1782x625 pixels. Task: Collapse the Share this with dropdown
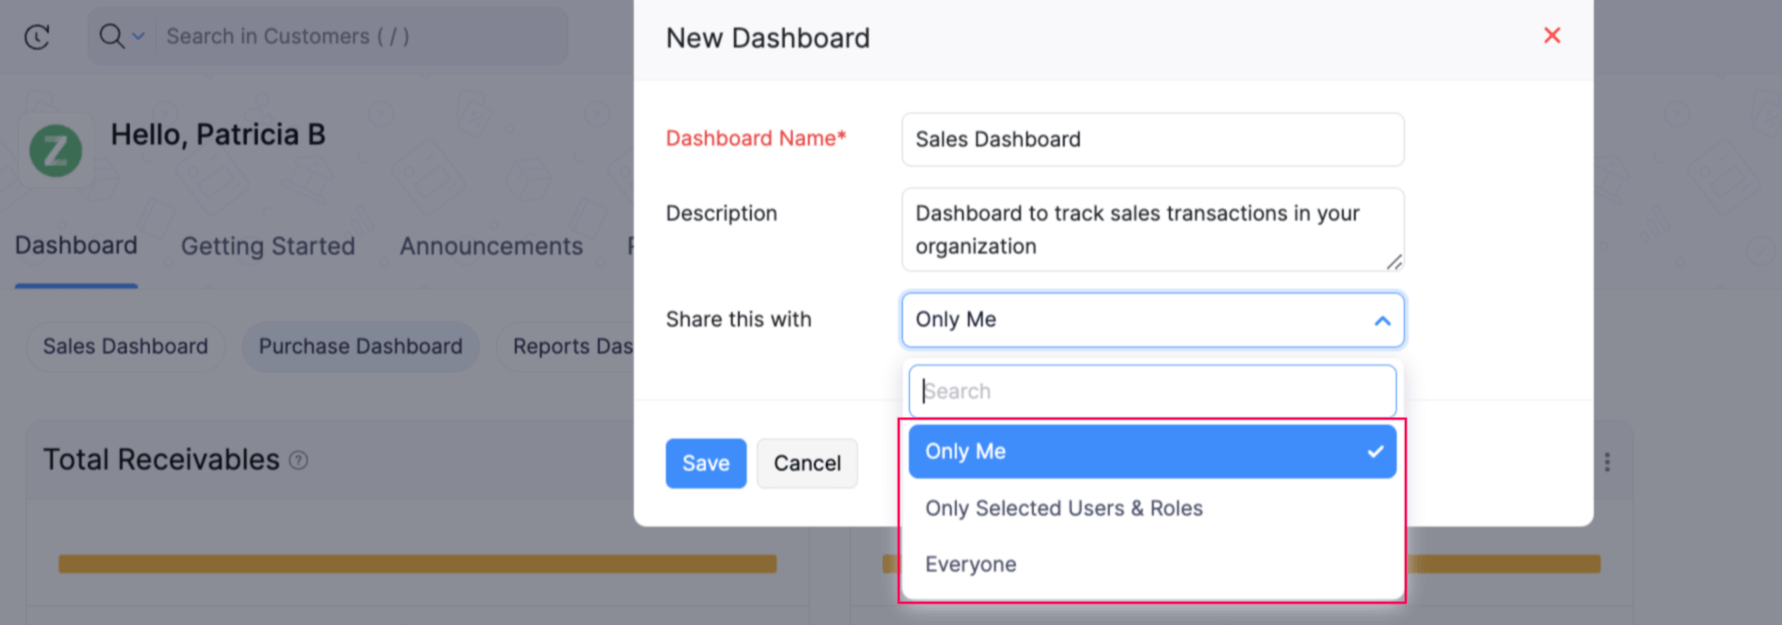coord(1382,321)
